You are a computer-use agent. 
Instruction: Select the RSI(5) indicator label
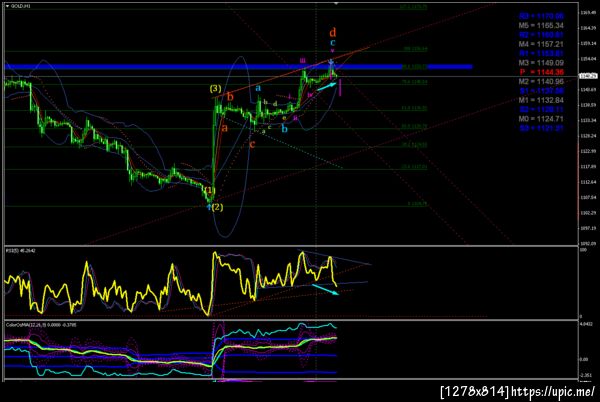[20, 251]
